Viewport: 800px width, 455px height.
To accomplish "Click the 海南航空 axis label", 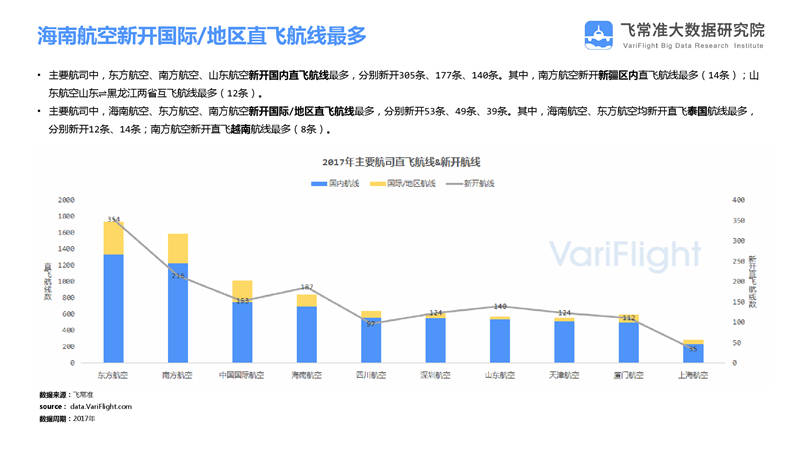I will [x=306, y=375].
